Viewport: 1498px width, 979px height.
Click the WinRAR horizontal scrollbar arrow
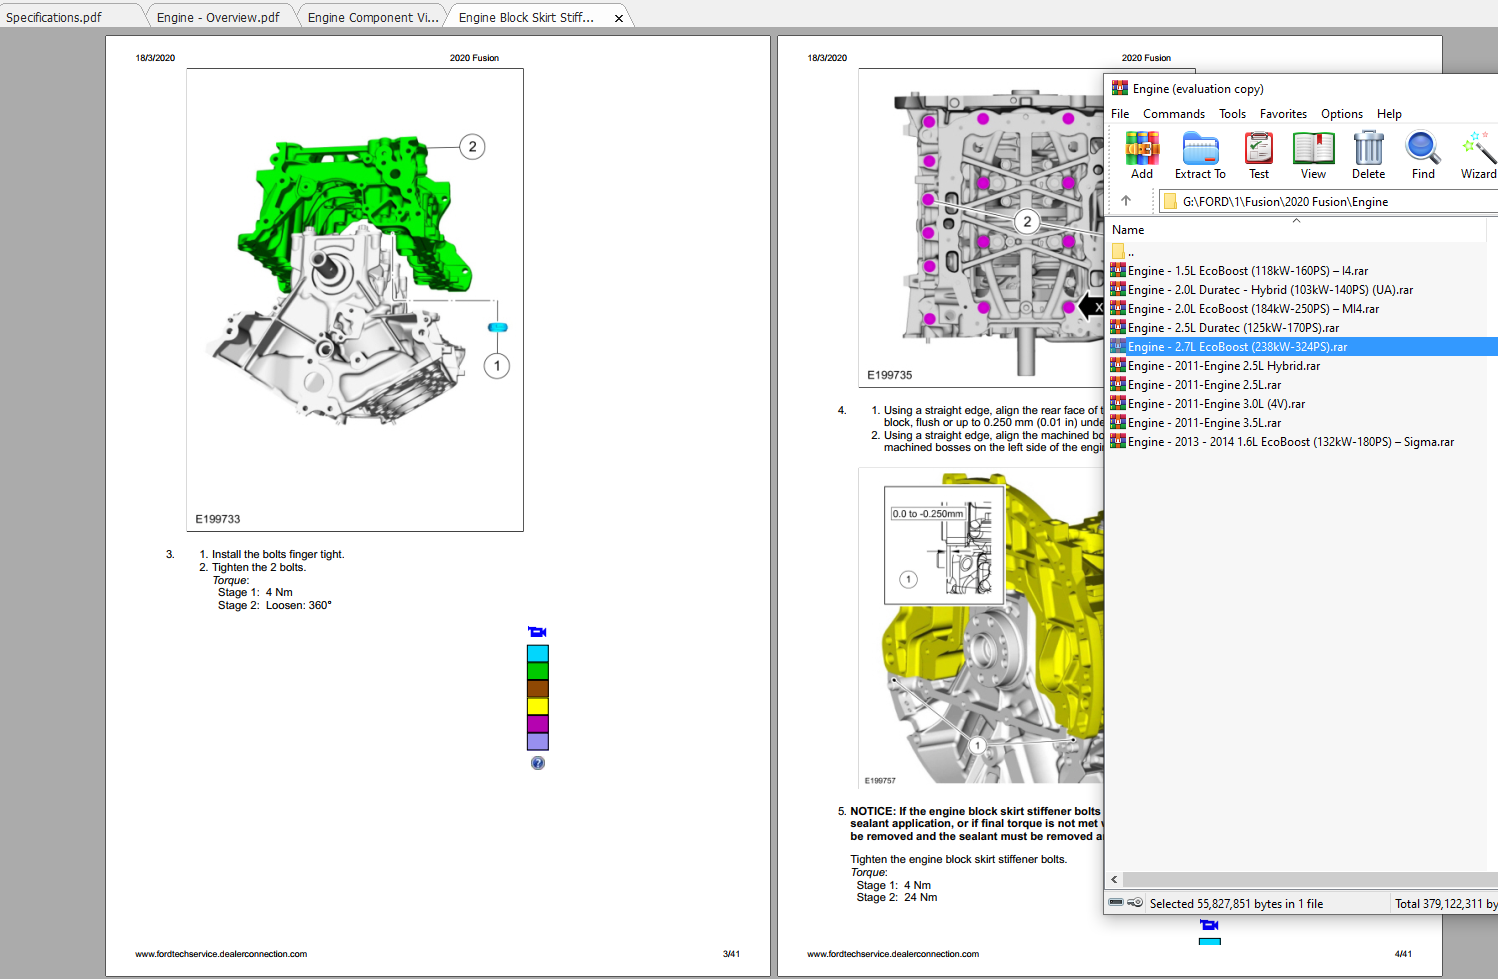click(x=1113, y=879)
